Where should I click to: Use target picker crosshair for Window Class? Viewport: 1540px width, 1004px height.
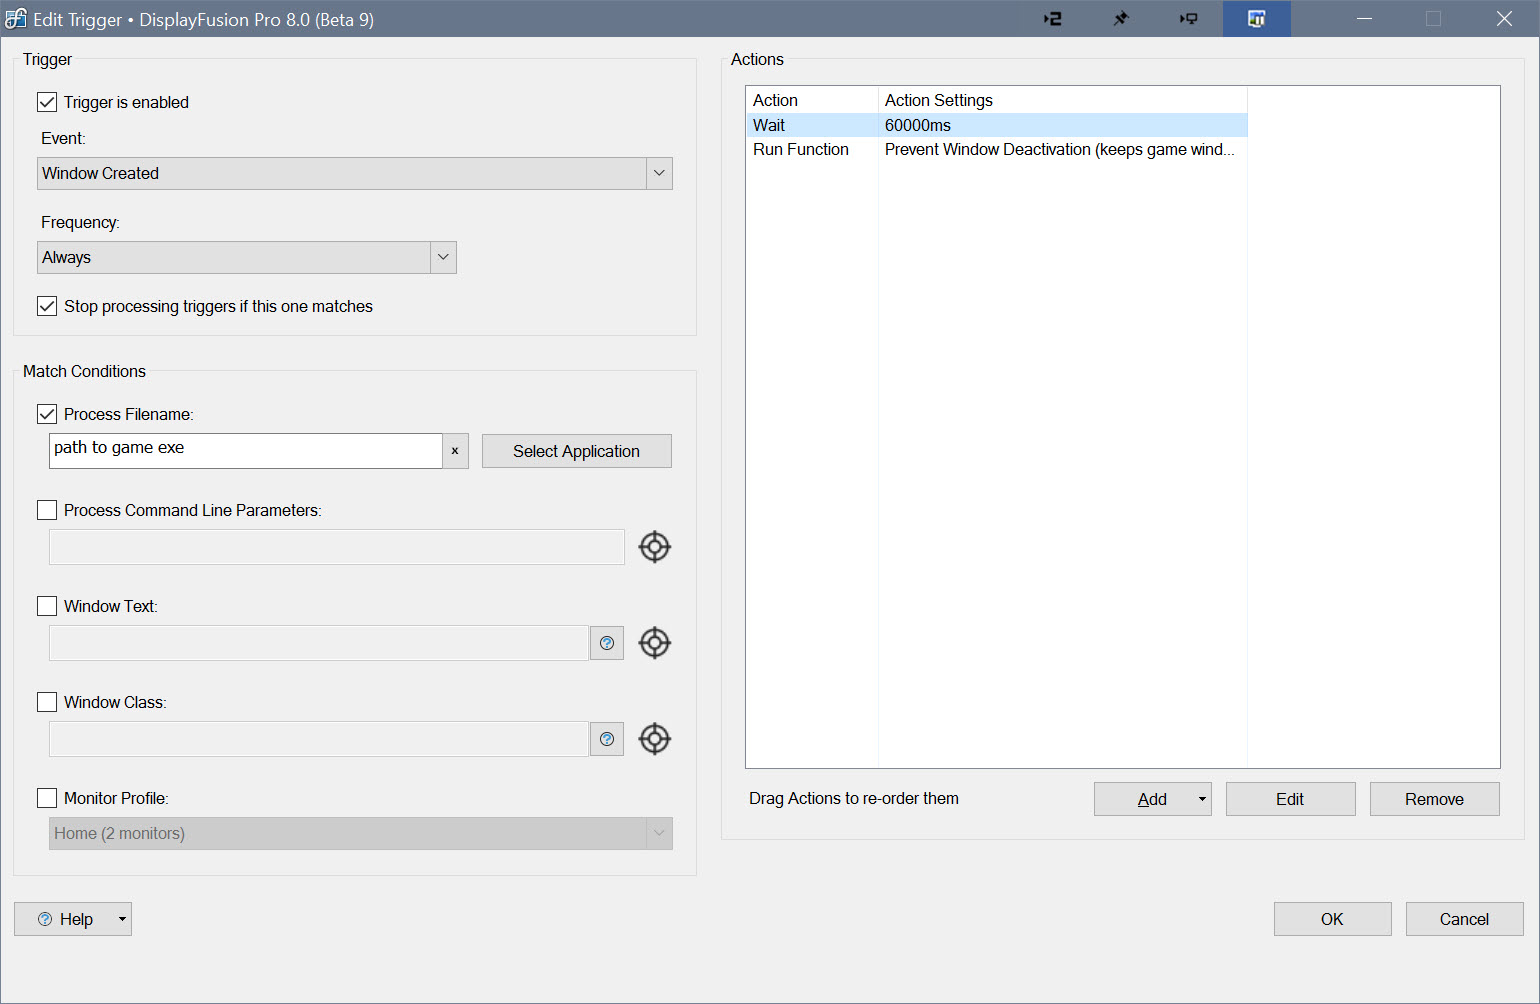tap(654, 739)
